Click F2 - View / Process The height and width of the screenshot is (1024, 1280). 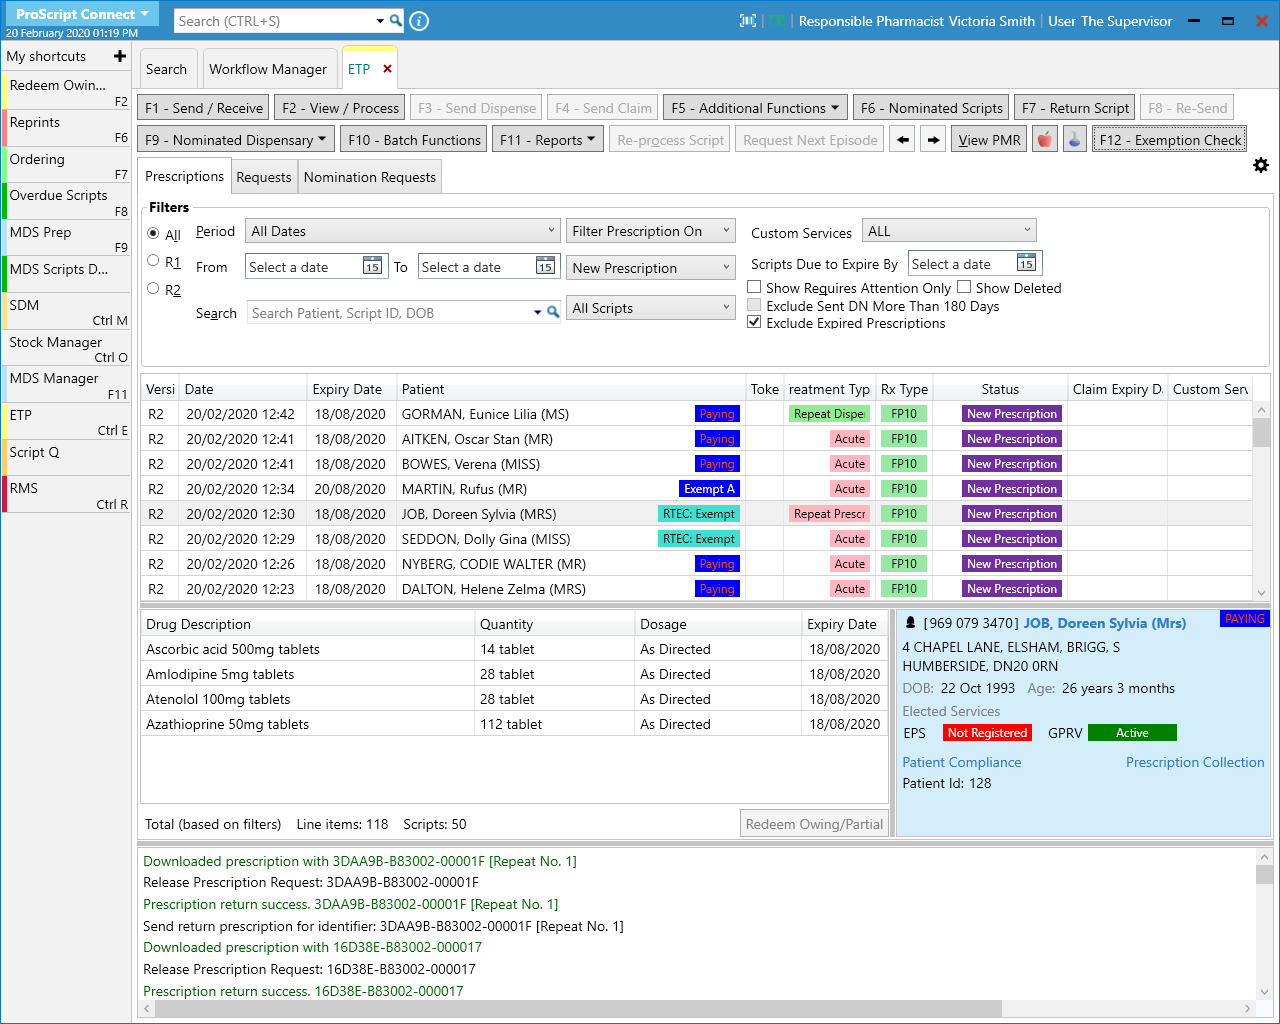pos(340,108)
